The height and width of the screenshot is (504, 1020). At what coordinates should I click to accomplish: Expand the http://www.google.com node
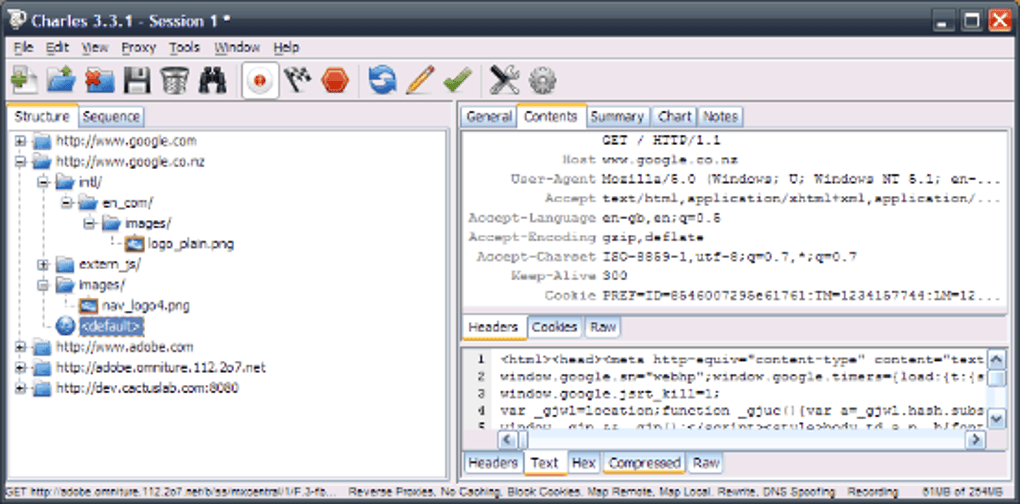point(20,141)
